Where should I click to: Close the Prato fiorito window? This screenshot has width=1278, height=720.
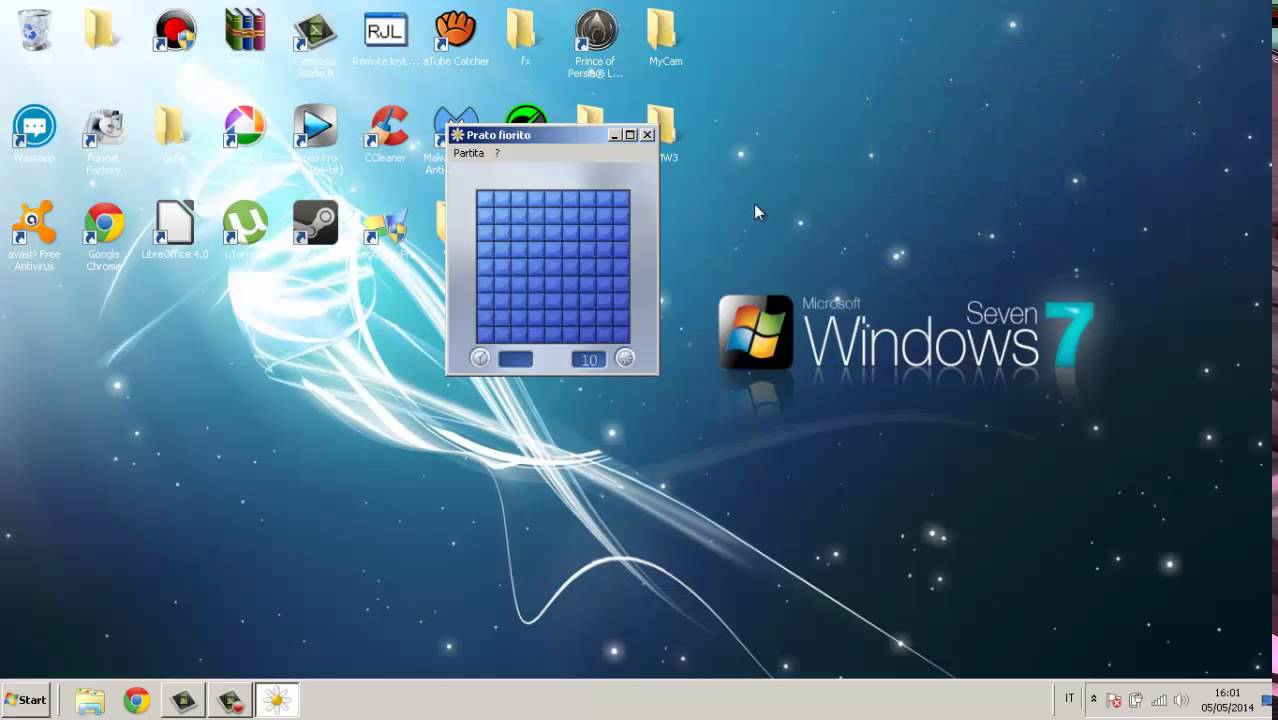(x=647, y=135)
